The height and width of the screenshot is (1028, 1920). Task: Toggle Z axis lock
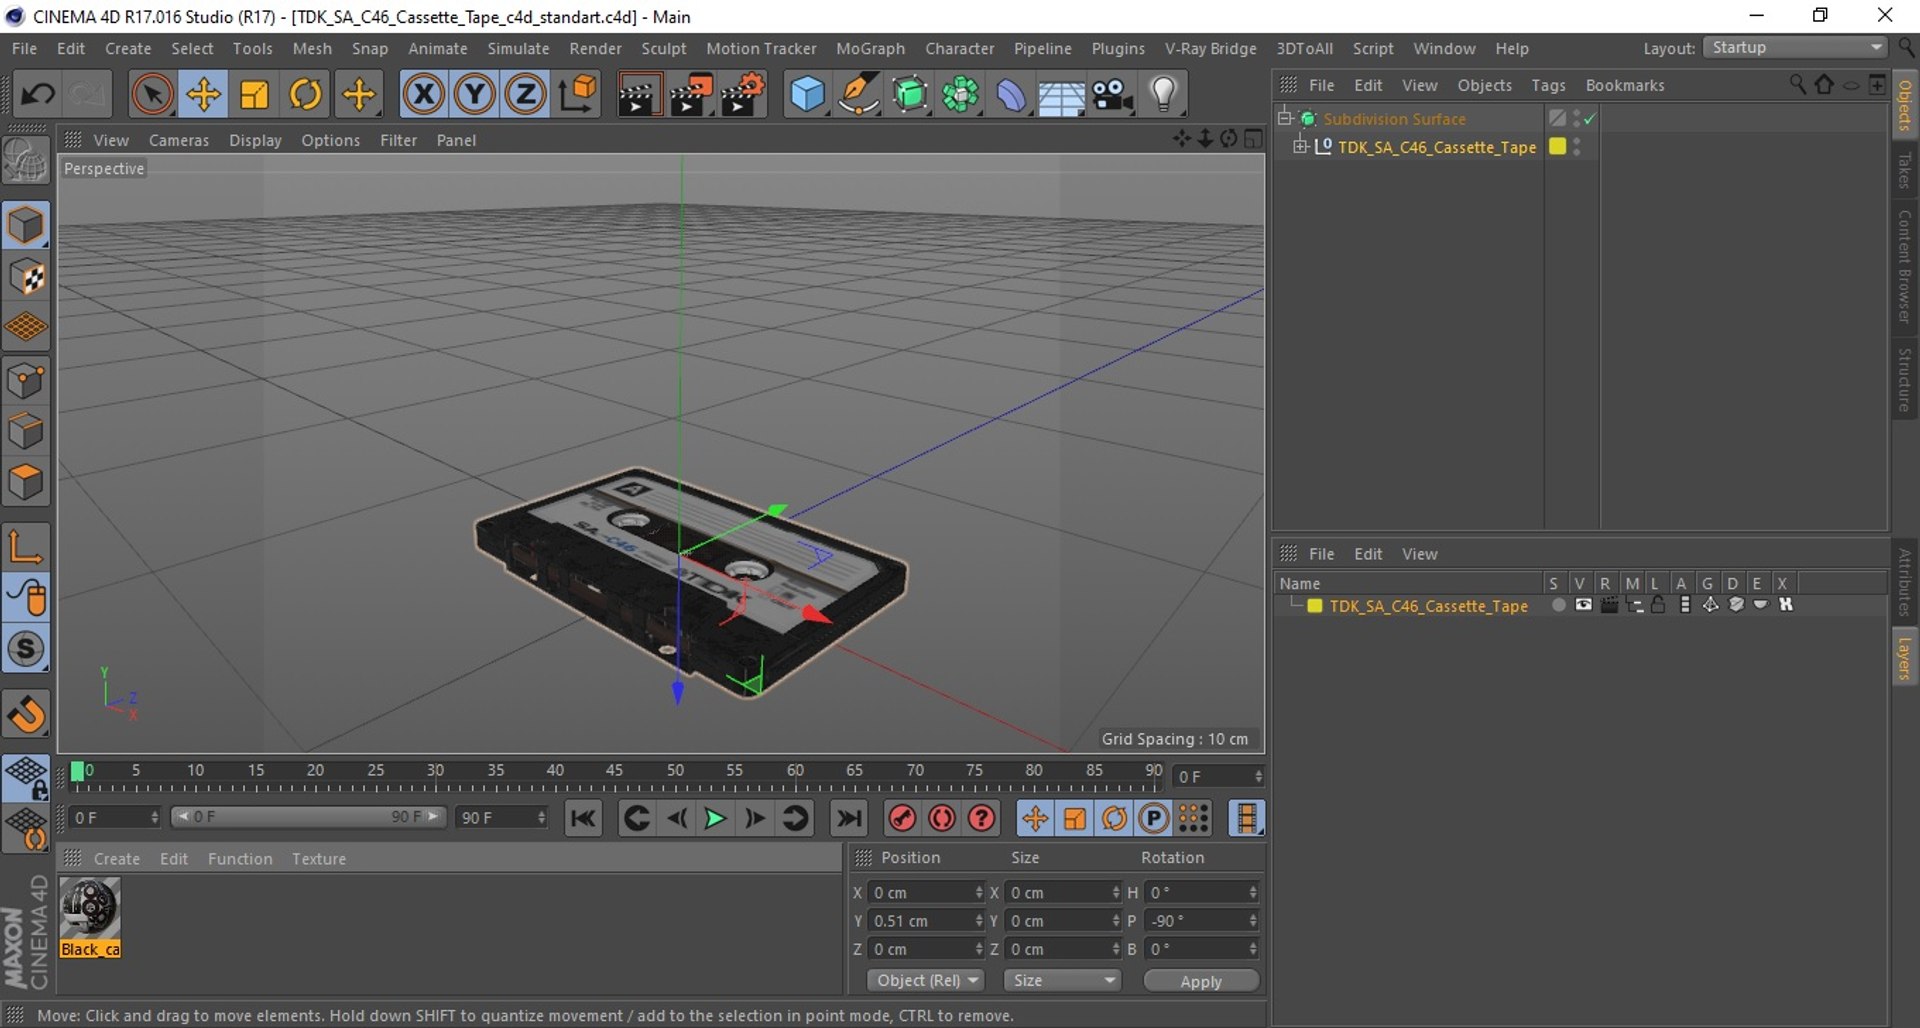(526, 95)
